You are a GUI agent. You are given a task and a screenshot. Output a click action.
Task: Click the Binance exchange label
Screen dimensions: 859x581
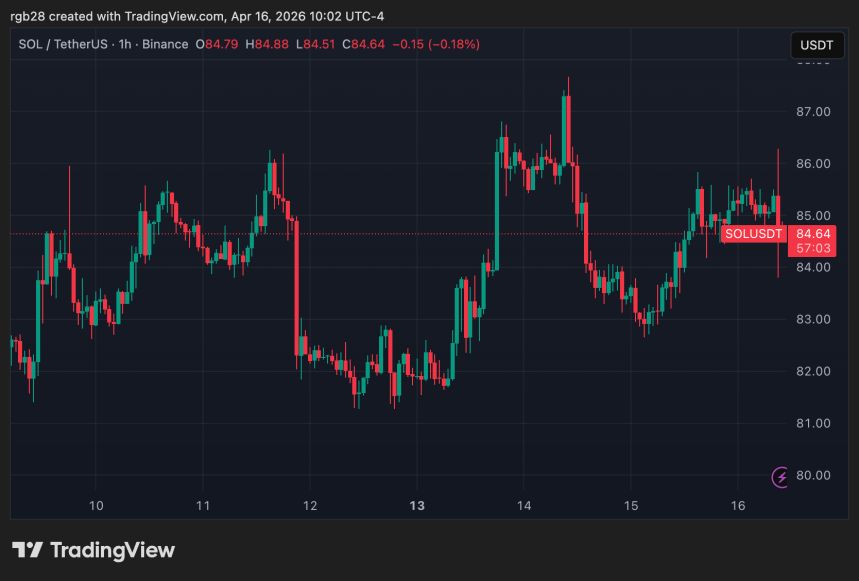166,44
